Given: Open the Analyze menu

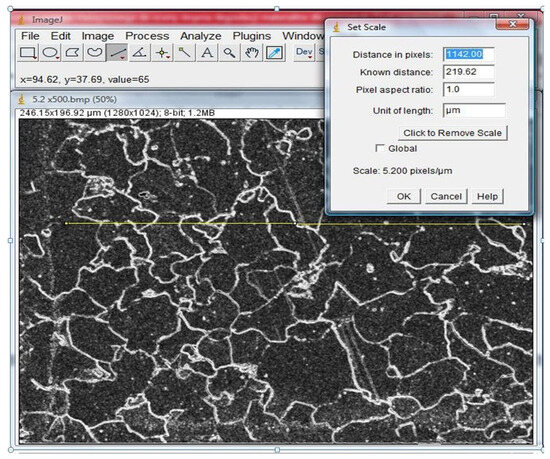Looking at the screenshot, I should 201,36.
